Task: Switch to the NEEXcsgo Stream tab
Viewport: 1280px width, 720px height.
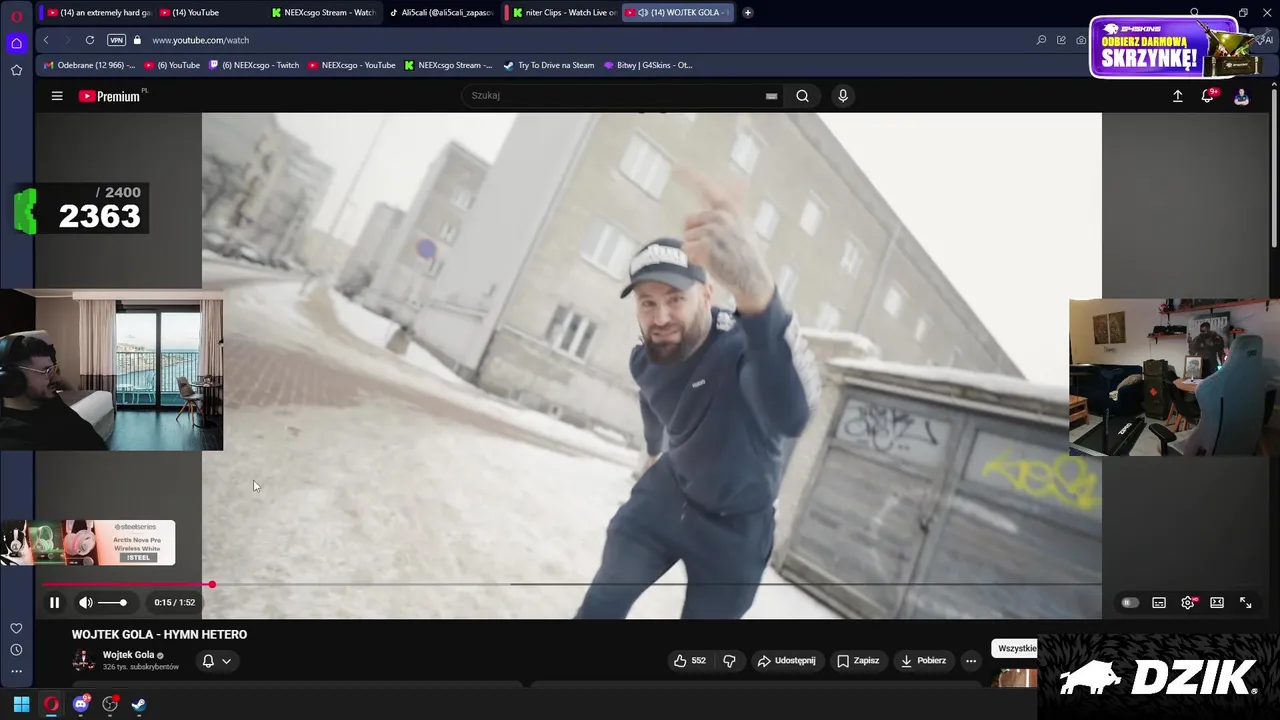Action: (326, 12)
